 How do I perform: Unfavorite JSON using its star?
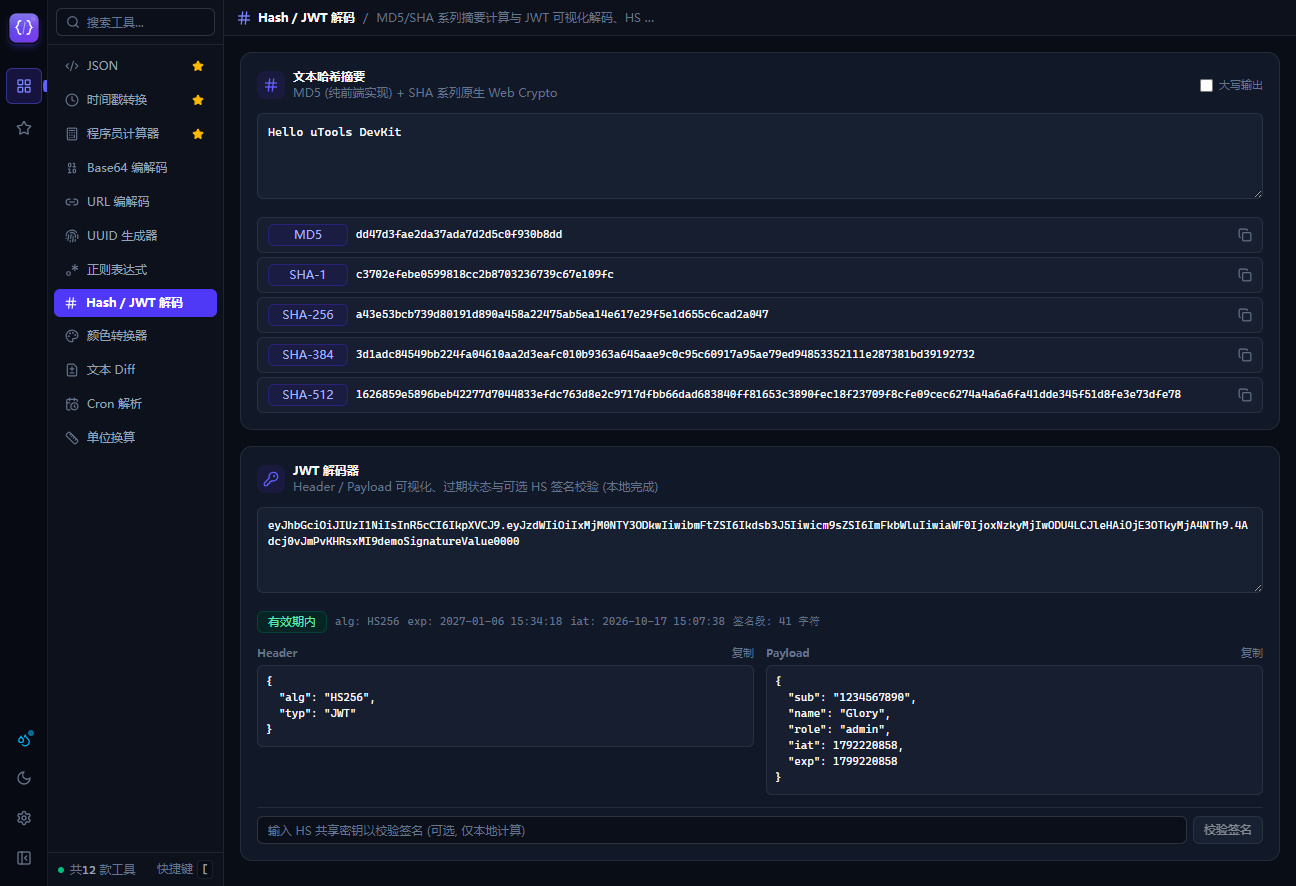point(198,66)
